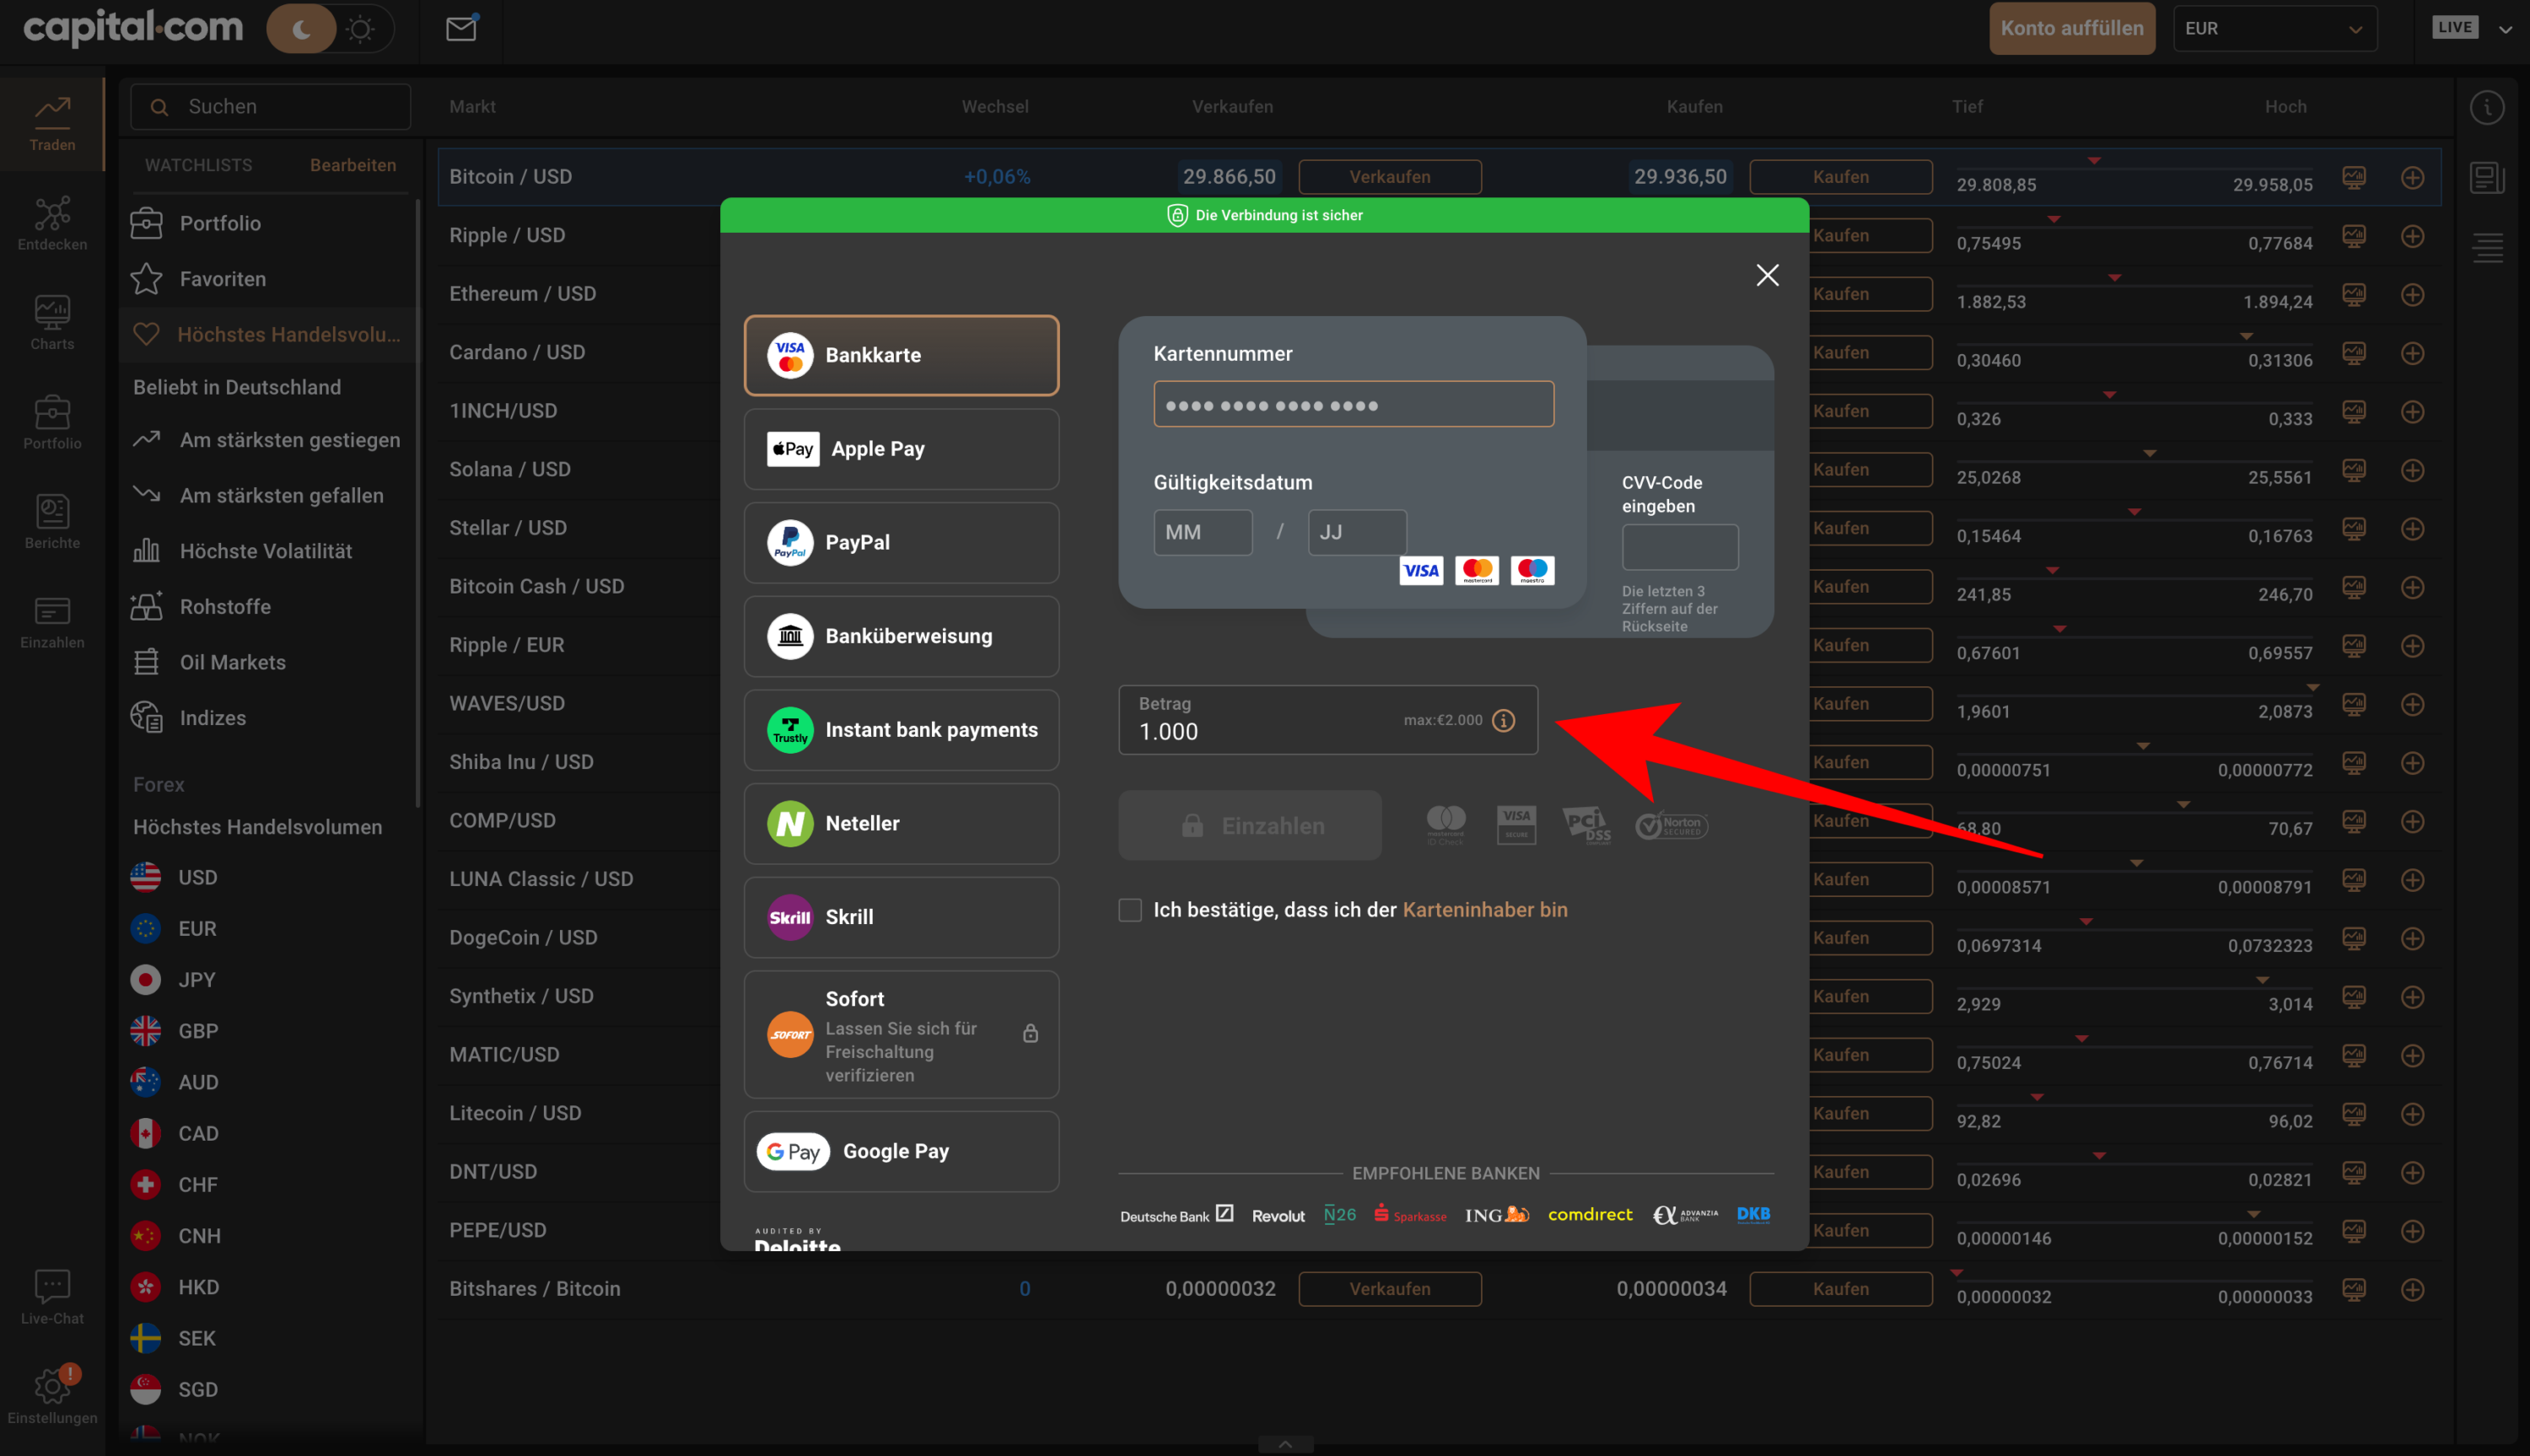Open the Berichte section in sidebar
The height and width of the screenshot is (1456, 2530).
(x=52, y=521)
